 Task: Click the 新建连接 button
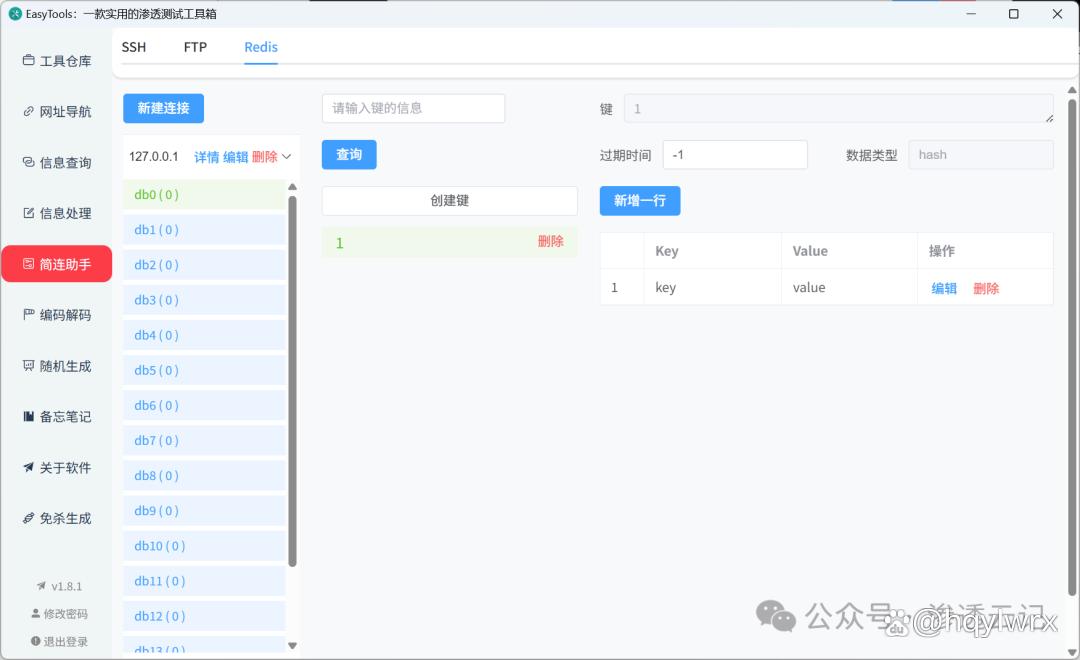(x=163, y=108)
